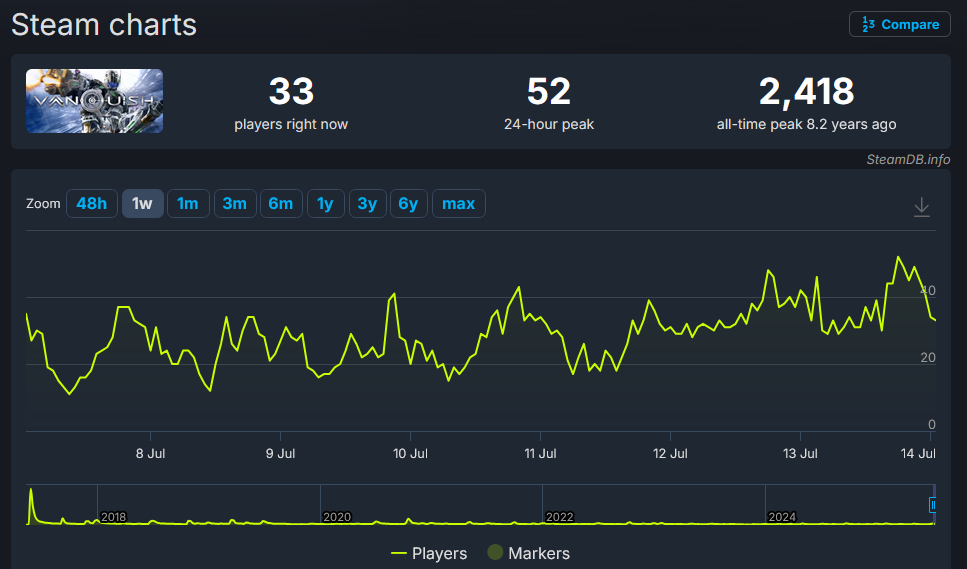Viewport: 967px width, 569px height.
Task: Click the '24-hour peak' caption
Action: (x=549, y=125)
